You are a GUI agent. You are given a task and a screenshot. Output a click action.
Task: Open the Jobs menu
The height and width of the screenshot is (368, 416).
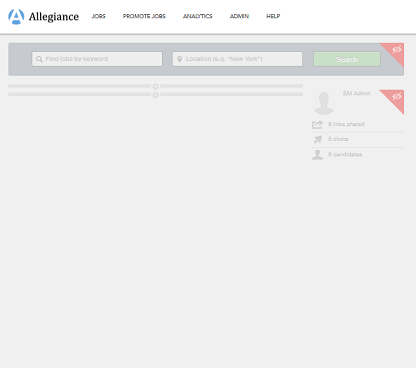pyautogui.click(x=99, y=16)
